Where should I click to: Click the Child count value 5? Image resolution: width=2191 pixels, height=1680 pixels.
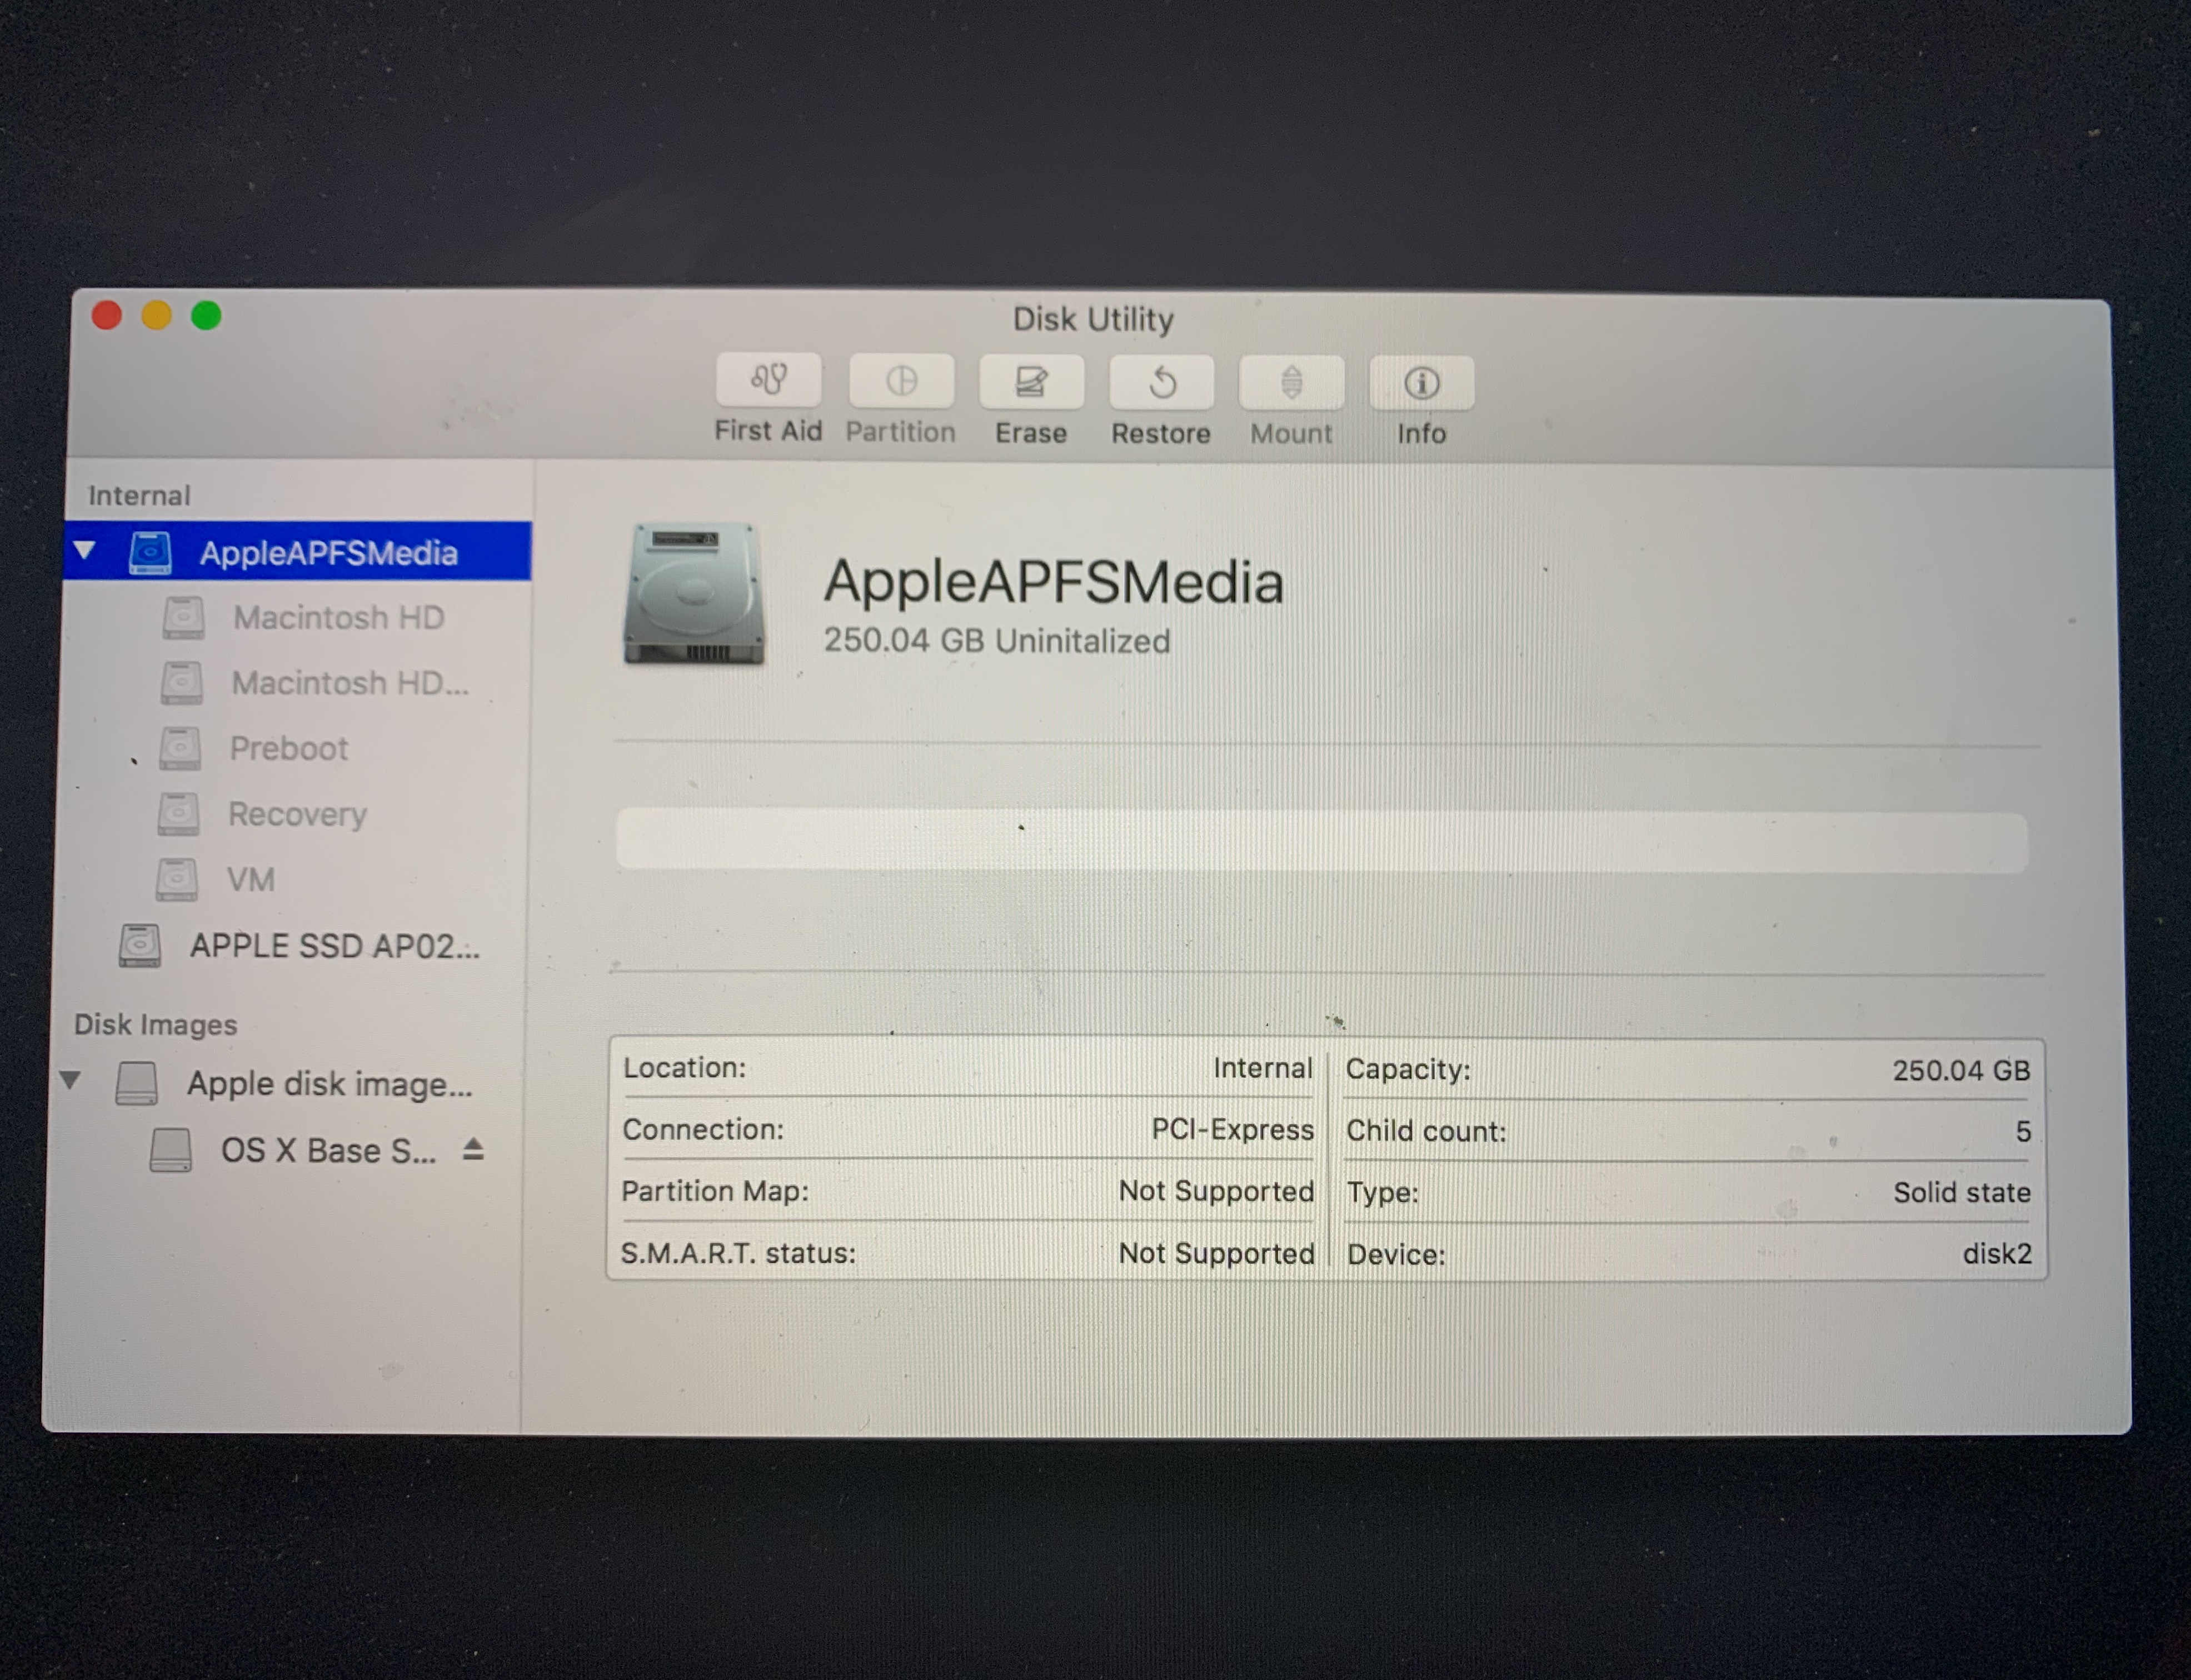coord(2024,1132)
